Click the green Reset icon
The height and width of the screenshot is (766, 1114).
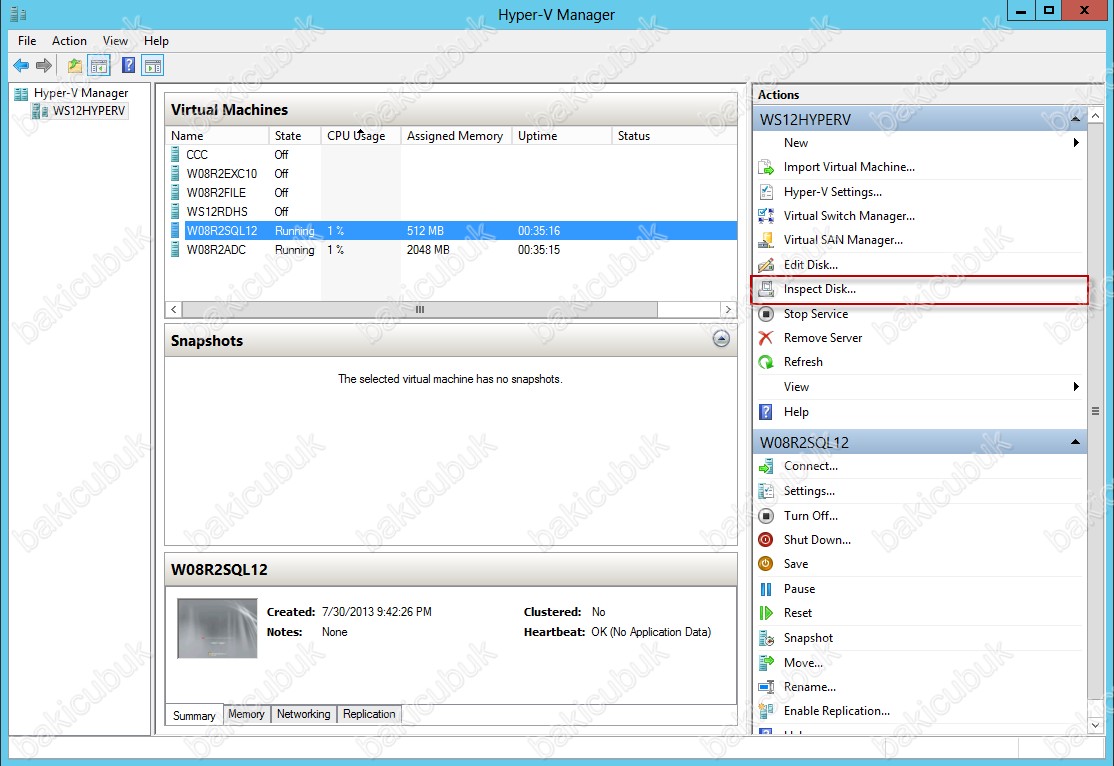[x=766, y=613]
